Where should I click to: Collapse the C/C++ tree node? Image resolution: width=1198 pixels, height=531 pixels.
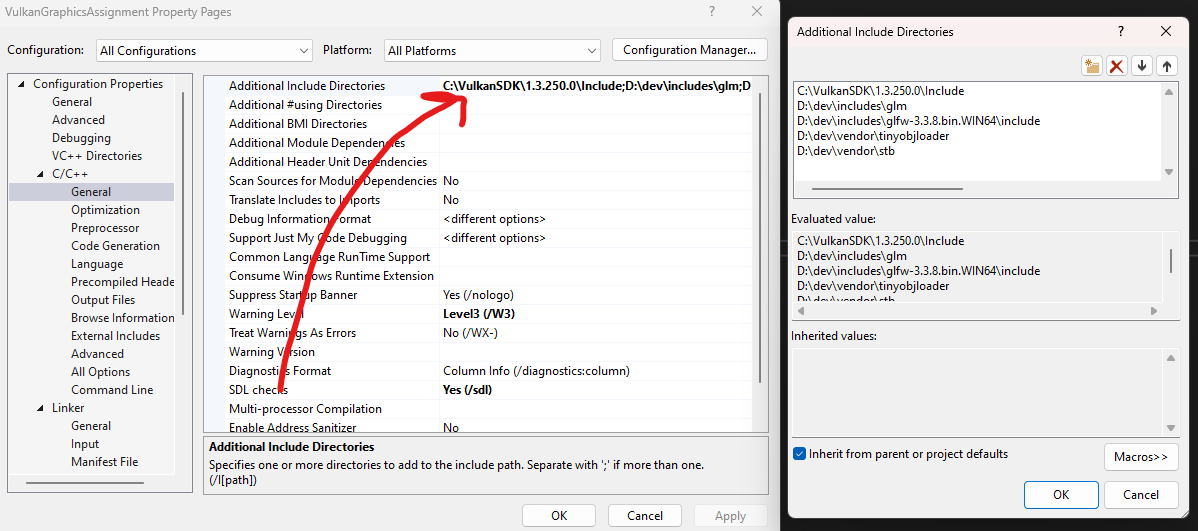click(40, 174)
